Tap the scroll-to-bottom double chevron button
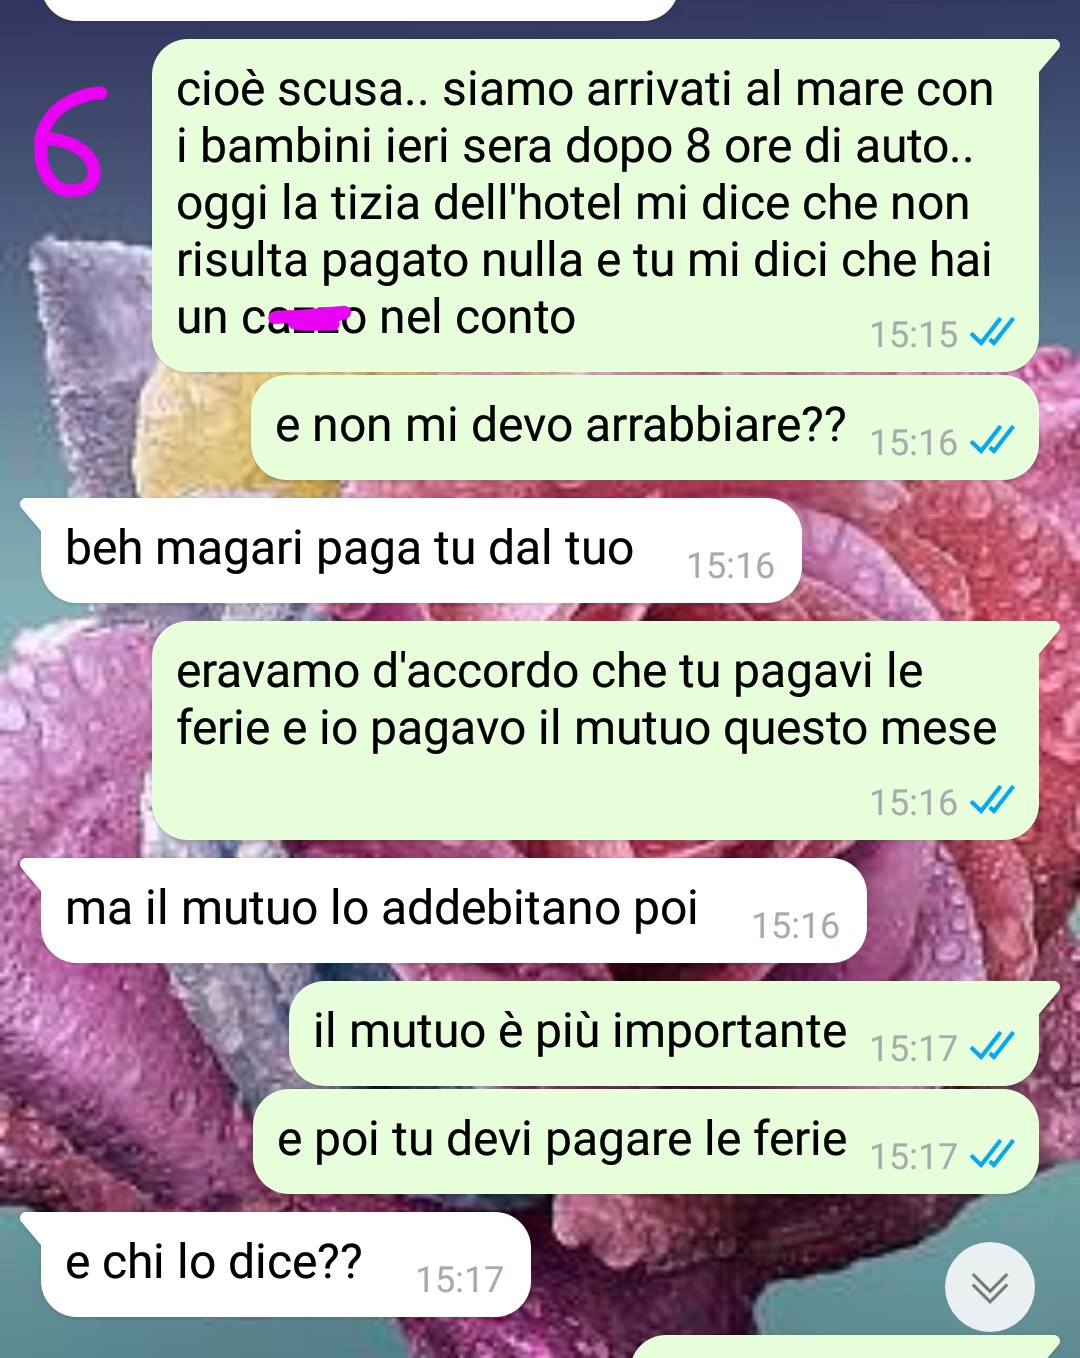 click(x=989, y=1287)
